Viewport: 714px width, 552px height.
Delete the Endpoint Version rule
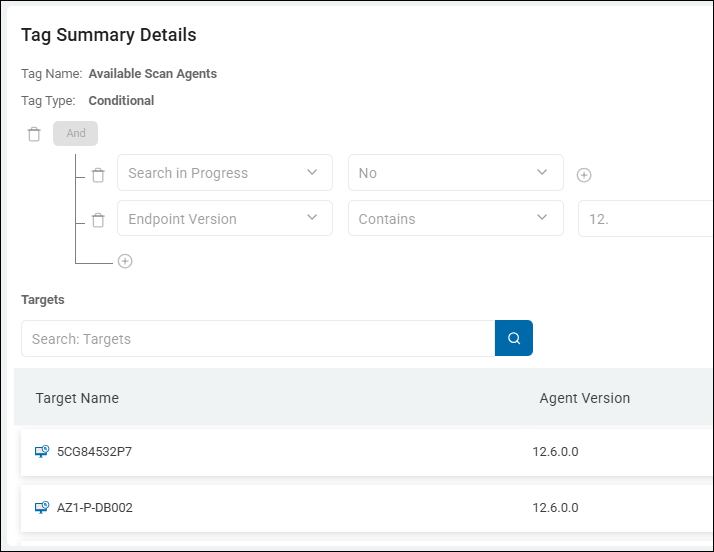coord(98,221)
